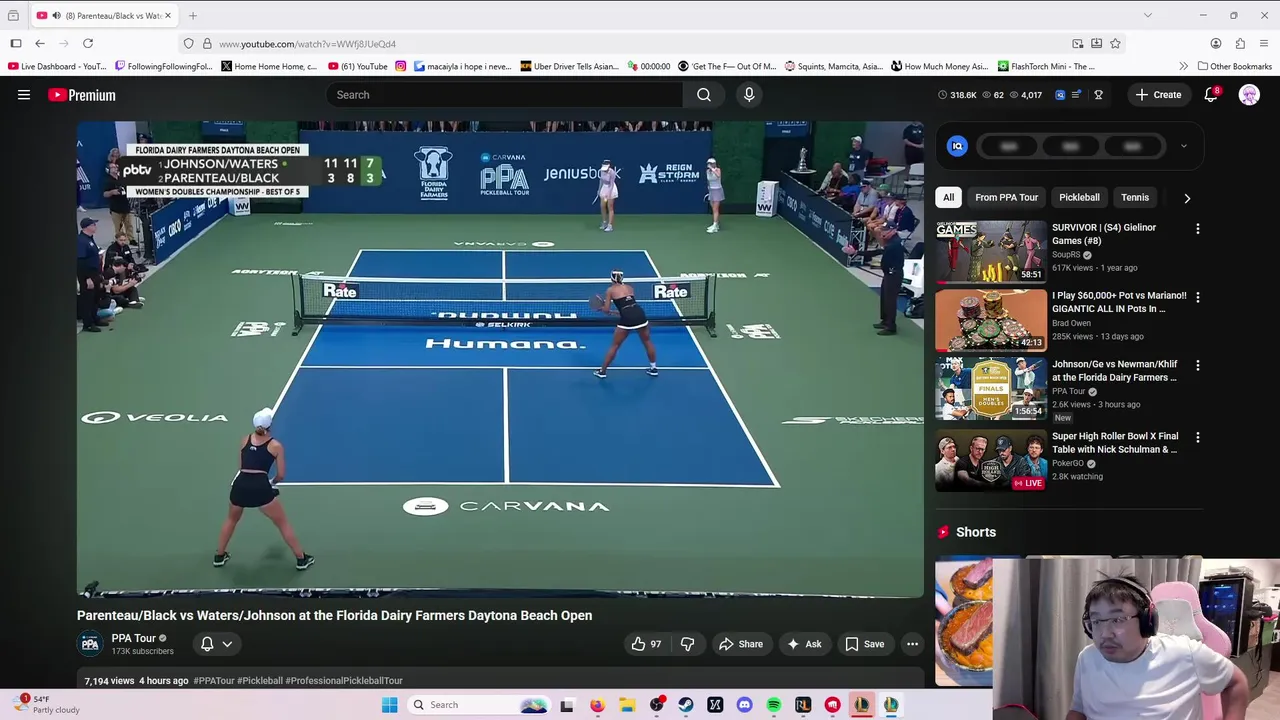The height and width of the screenshot is (720, 1280).
Task: Open File Explorer from taskbar
Action: pos(627,705)
